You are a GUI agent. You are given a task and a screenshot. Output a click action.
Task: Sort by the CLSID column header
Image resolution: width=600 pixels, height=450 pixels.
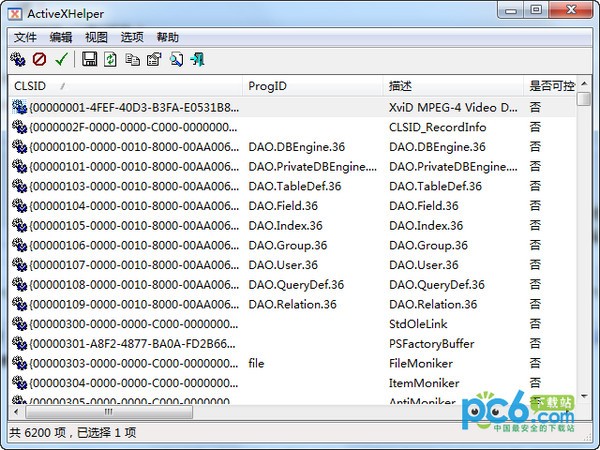tap(126, 86)
